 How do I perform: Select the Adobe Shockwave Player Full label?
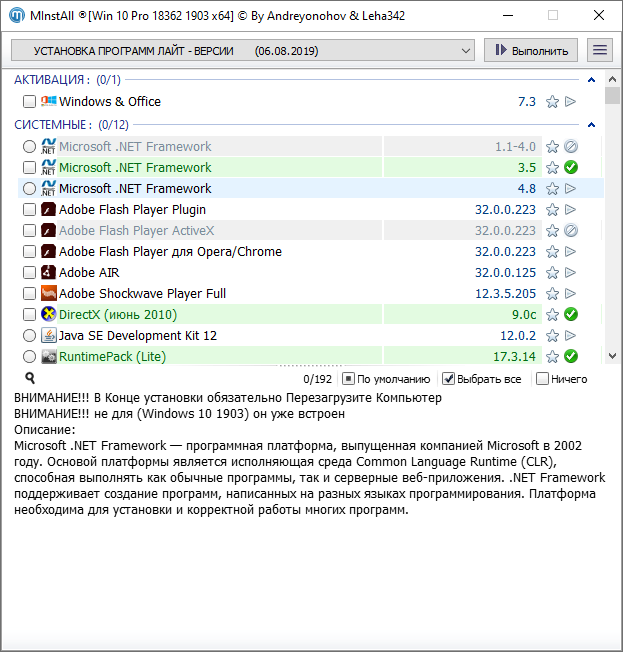pos(142,294)
